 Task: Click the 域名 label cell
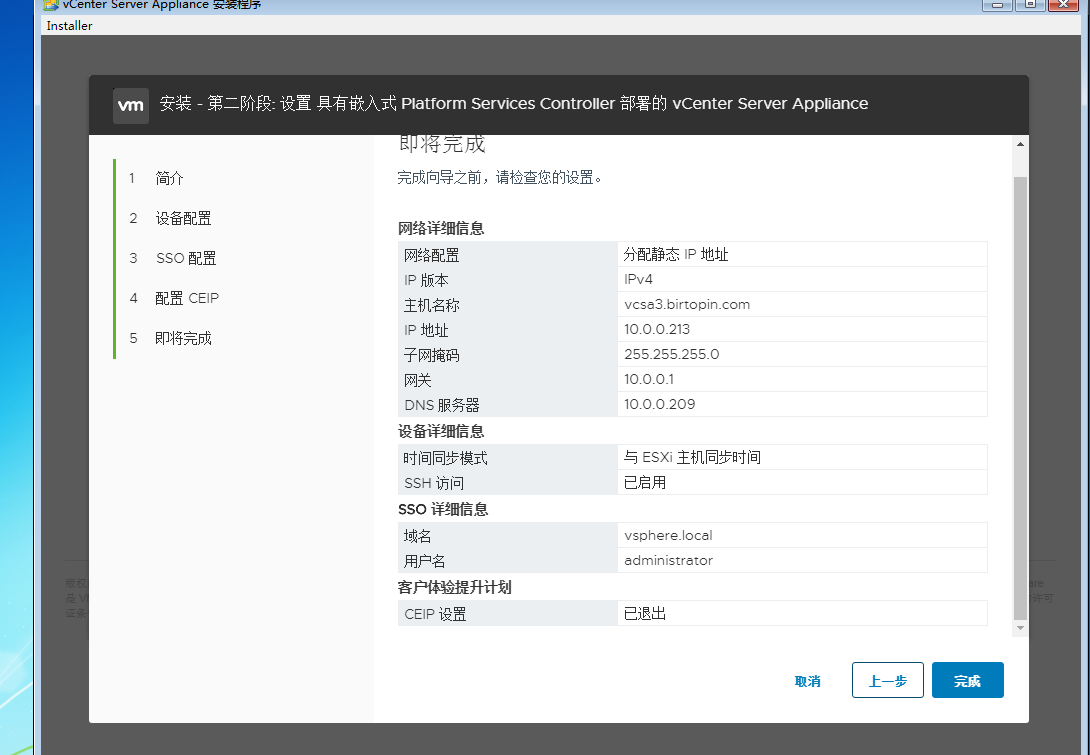pyautogui.click(x=507, y=535)
